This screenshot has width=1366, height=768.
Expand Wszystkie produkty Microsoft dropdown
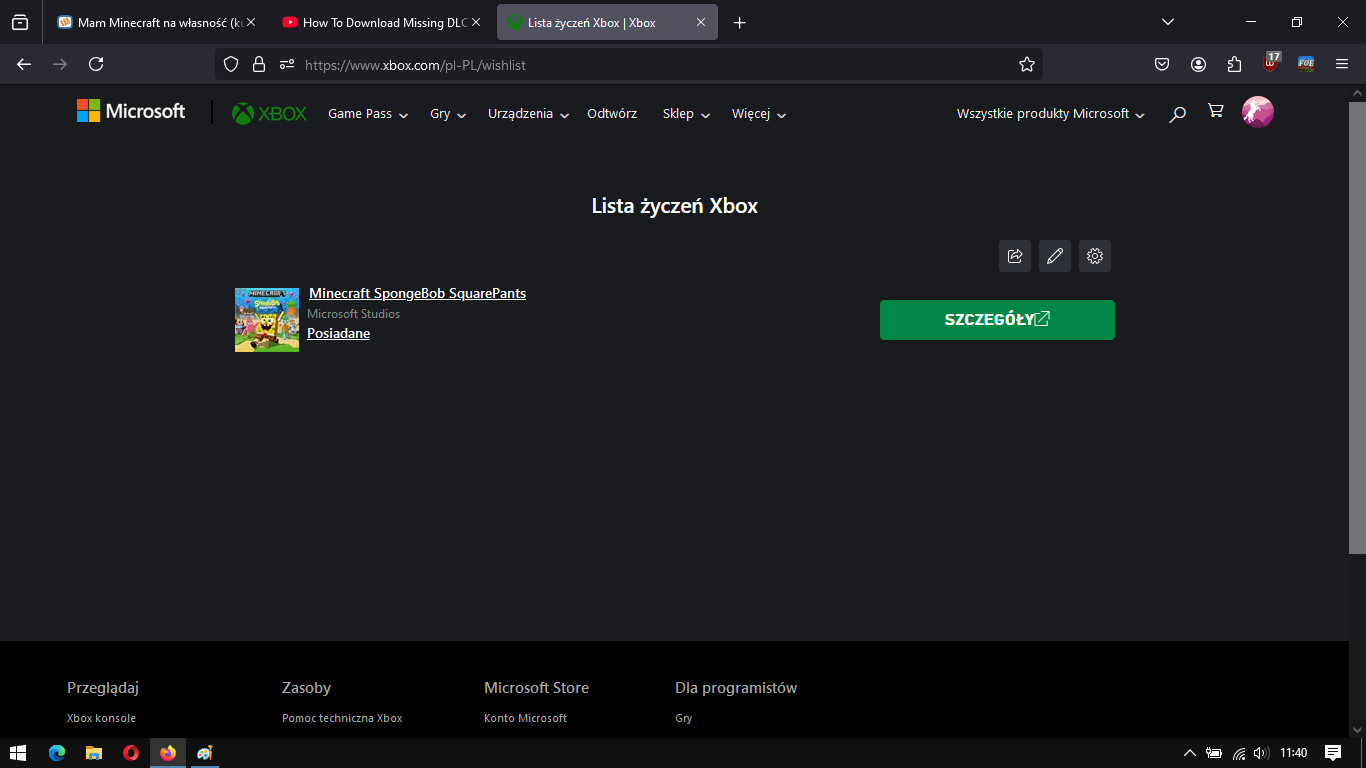1050,114
